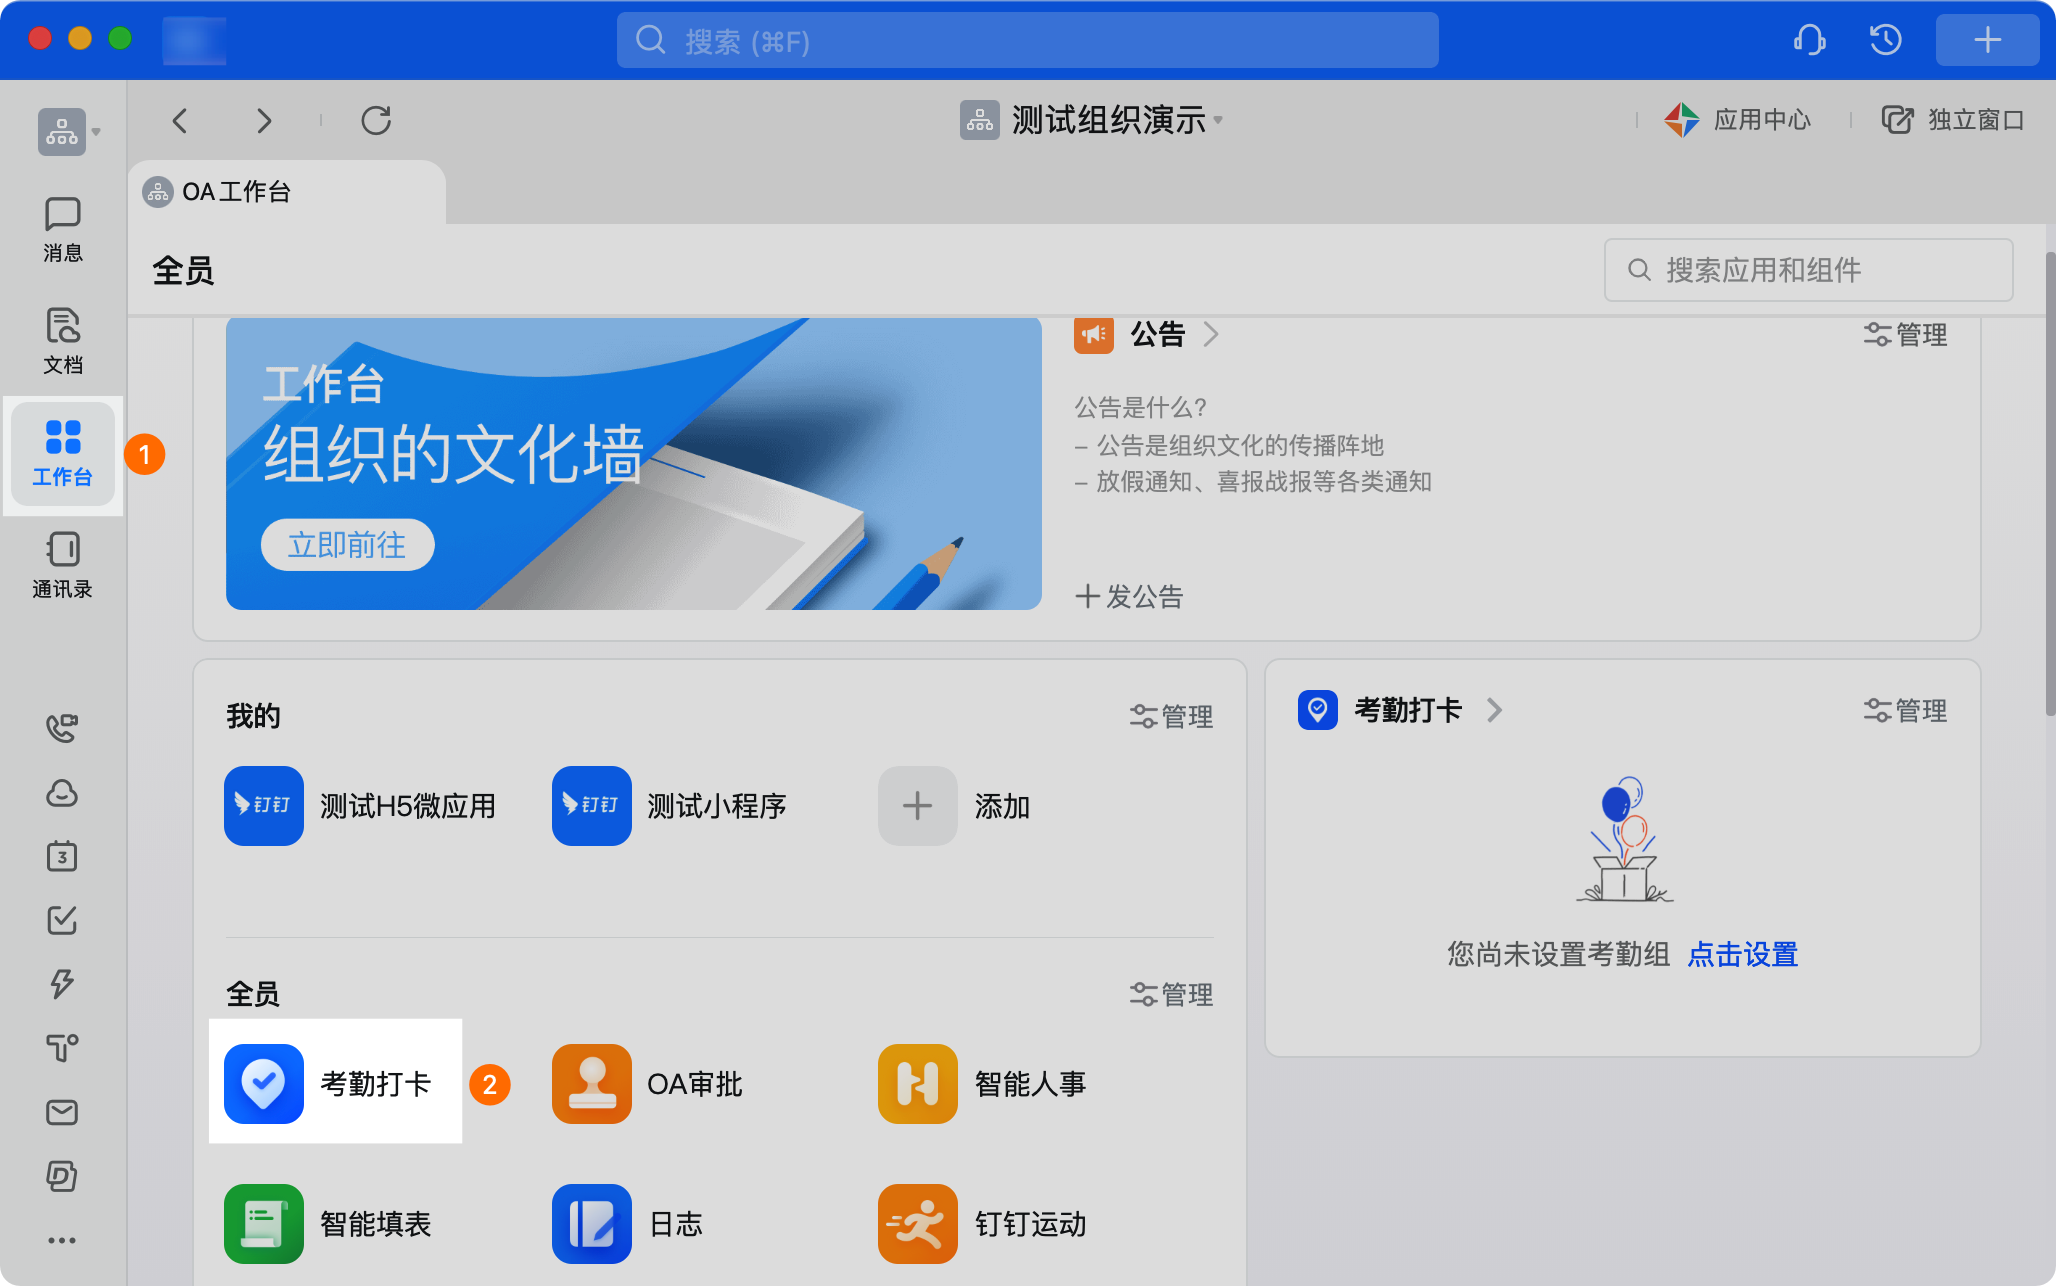Open the 消息 messages sidebar icon
2056x1286 pixels.
point(62,229)
